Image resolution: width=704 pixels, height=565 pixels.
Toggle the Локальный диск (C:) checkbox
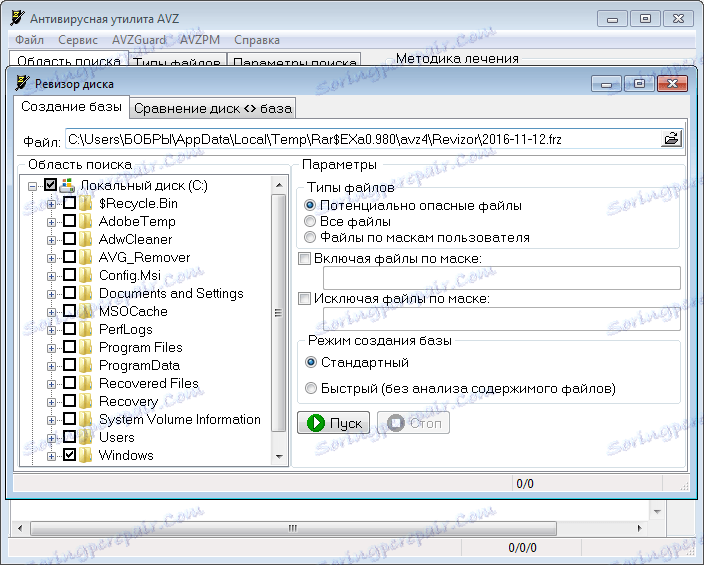click(x=50, y=185)
